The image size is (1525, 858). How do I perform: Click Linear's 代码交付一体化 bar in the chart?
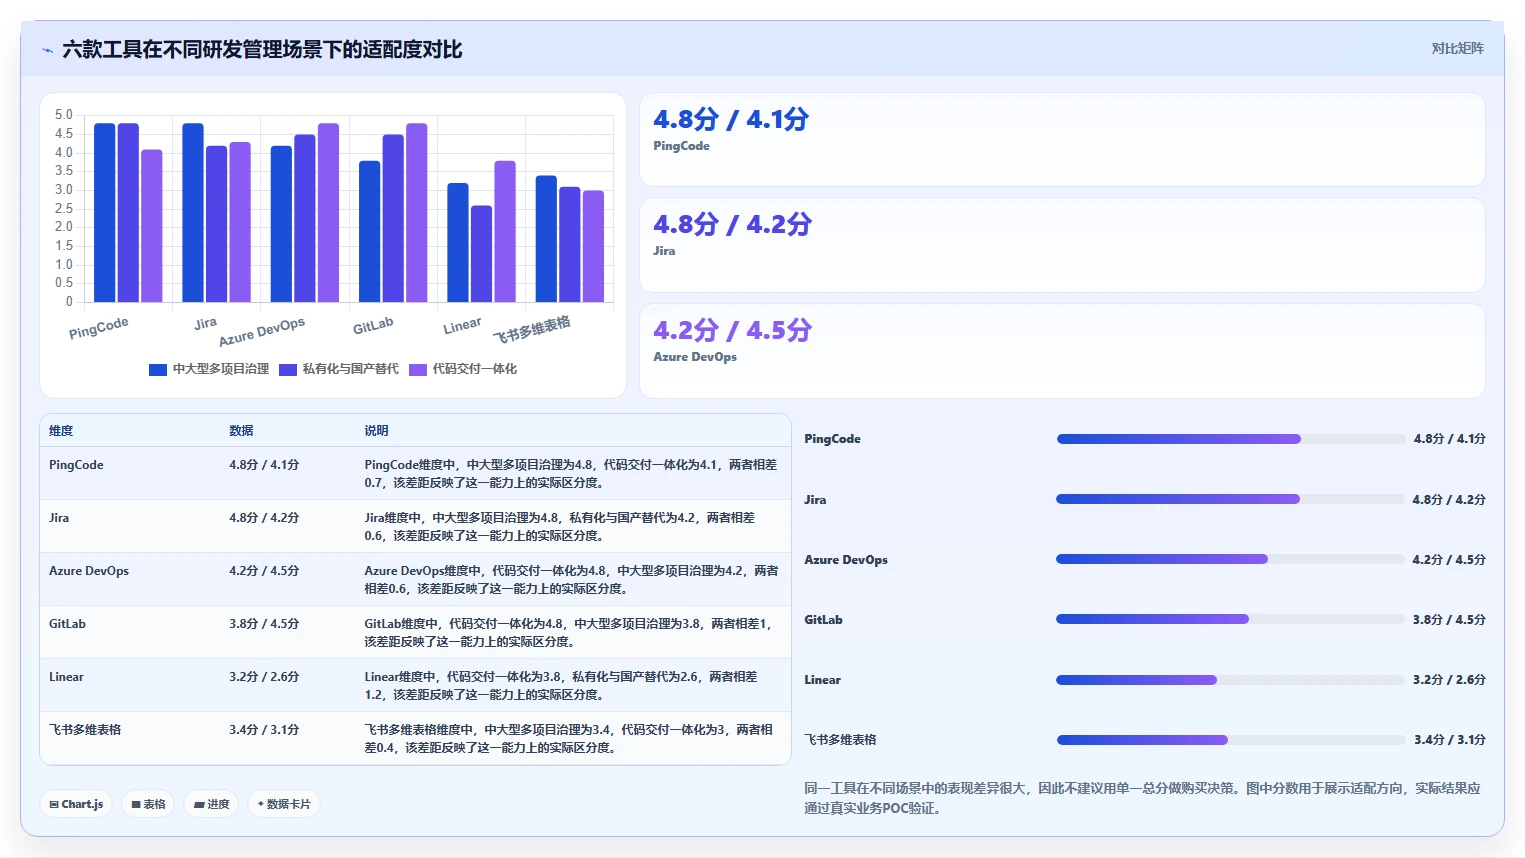point(505,232)
